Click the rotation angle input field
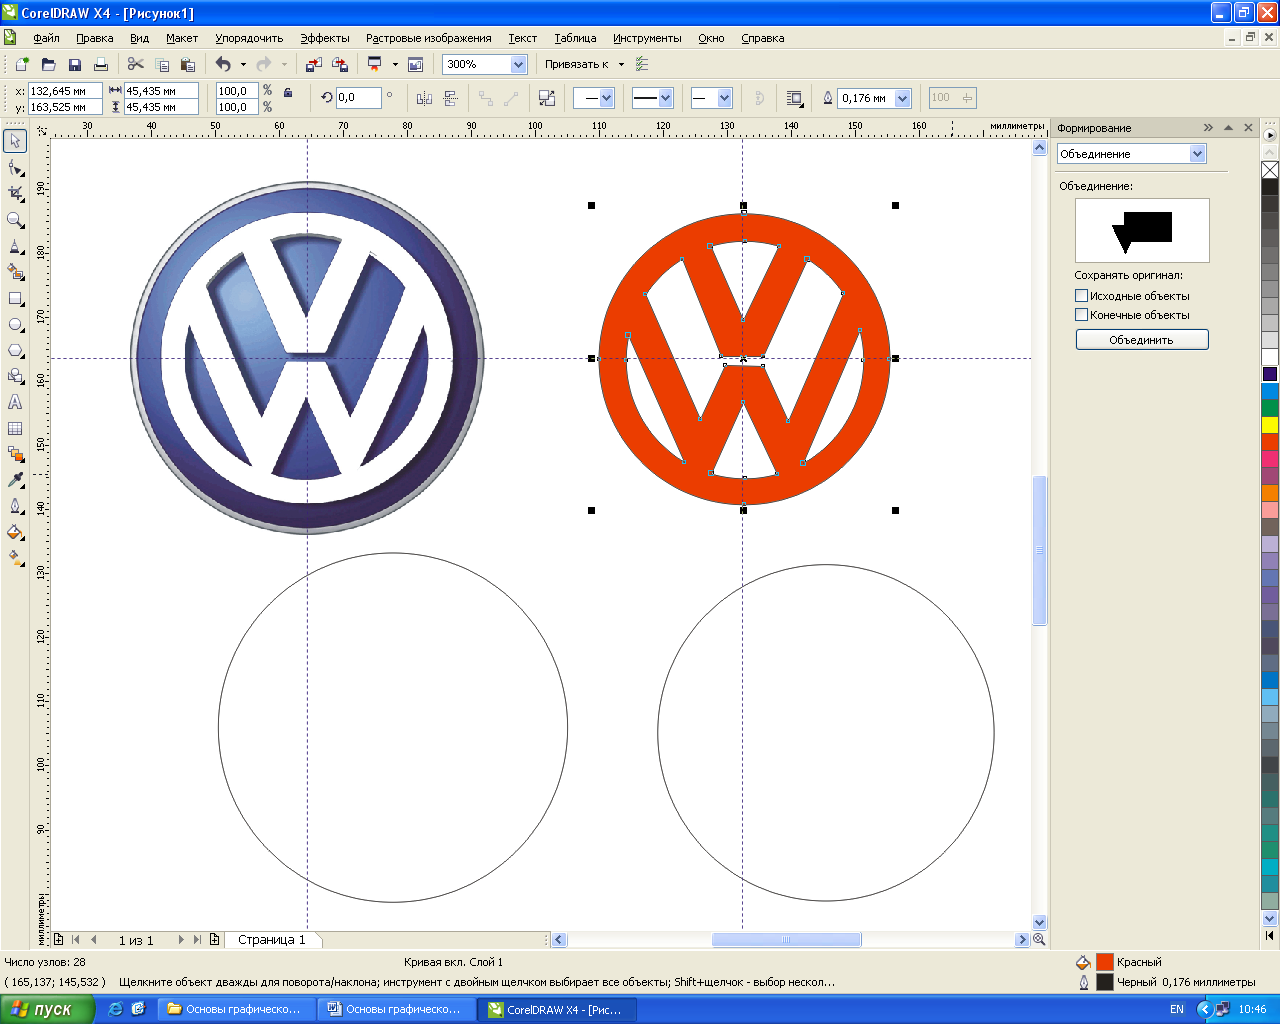 tap(358, 98)
